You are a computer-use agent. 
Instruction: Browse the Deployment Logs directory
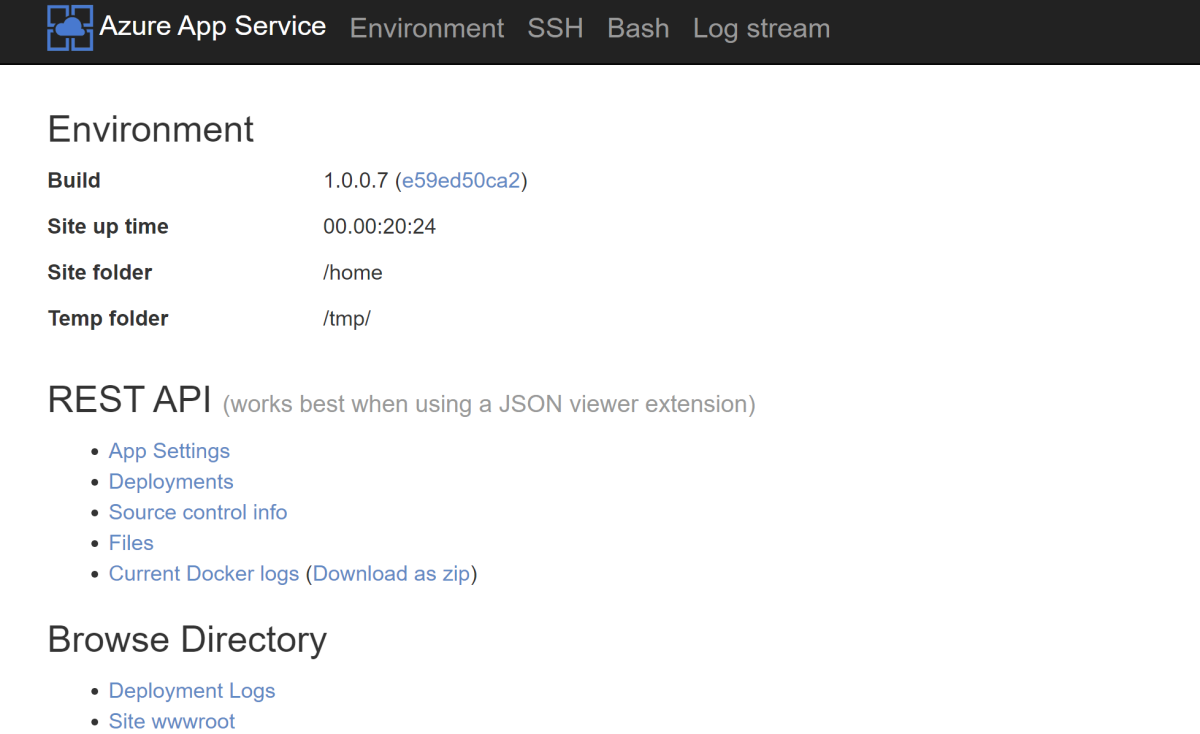coord(192,691)
